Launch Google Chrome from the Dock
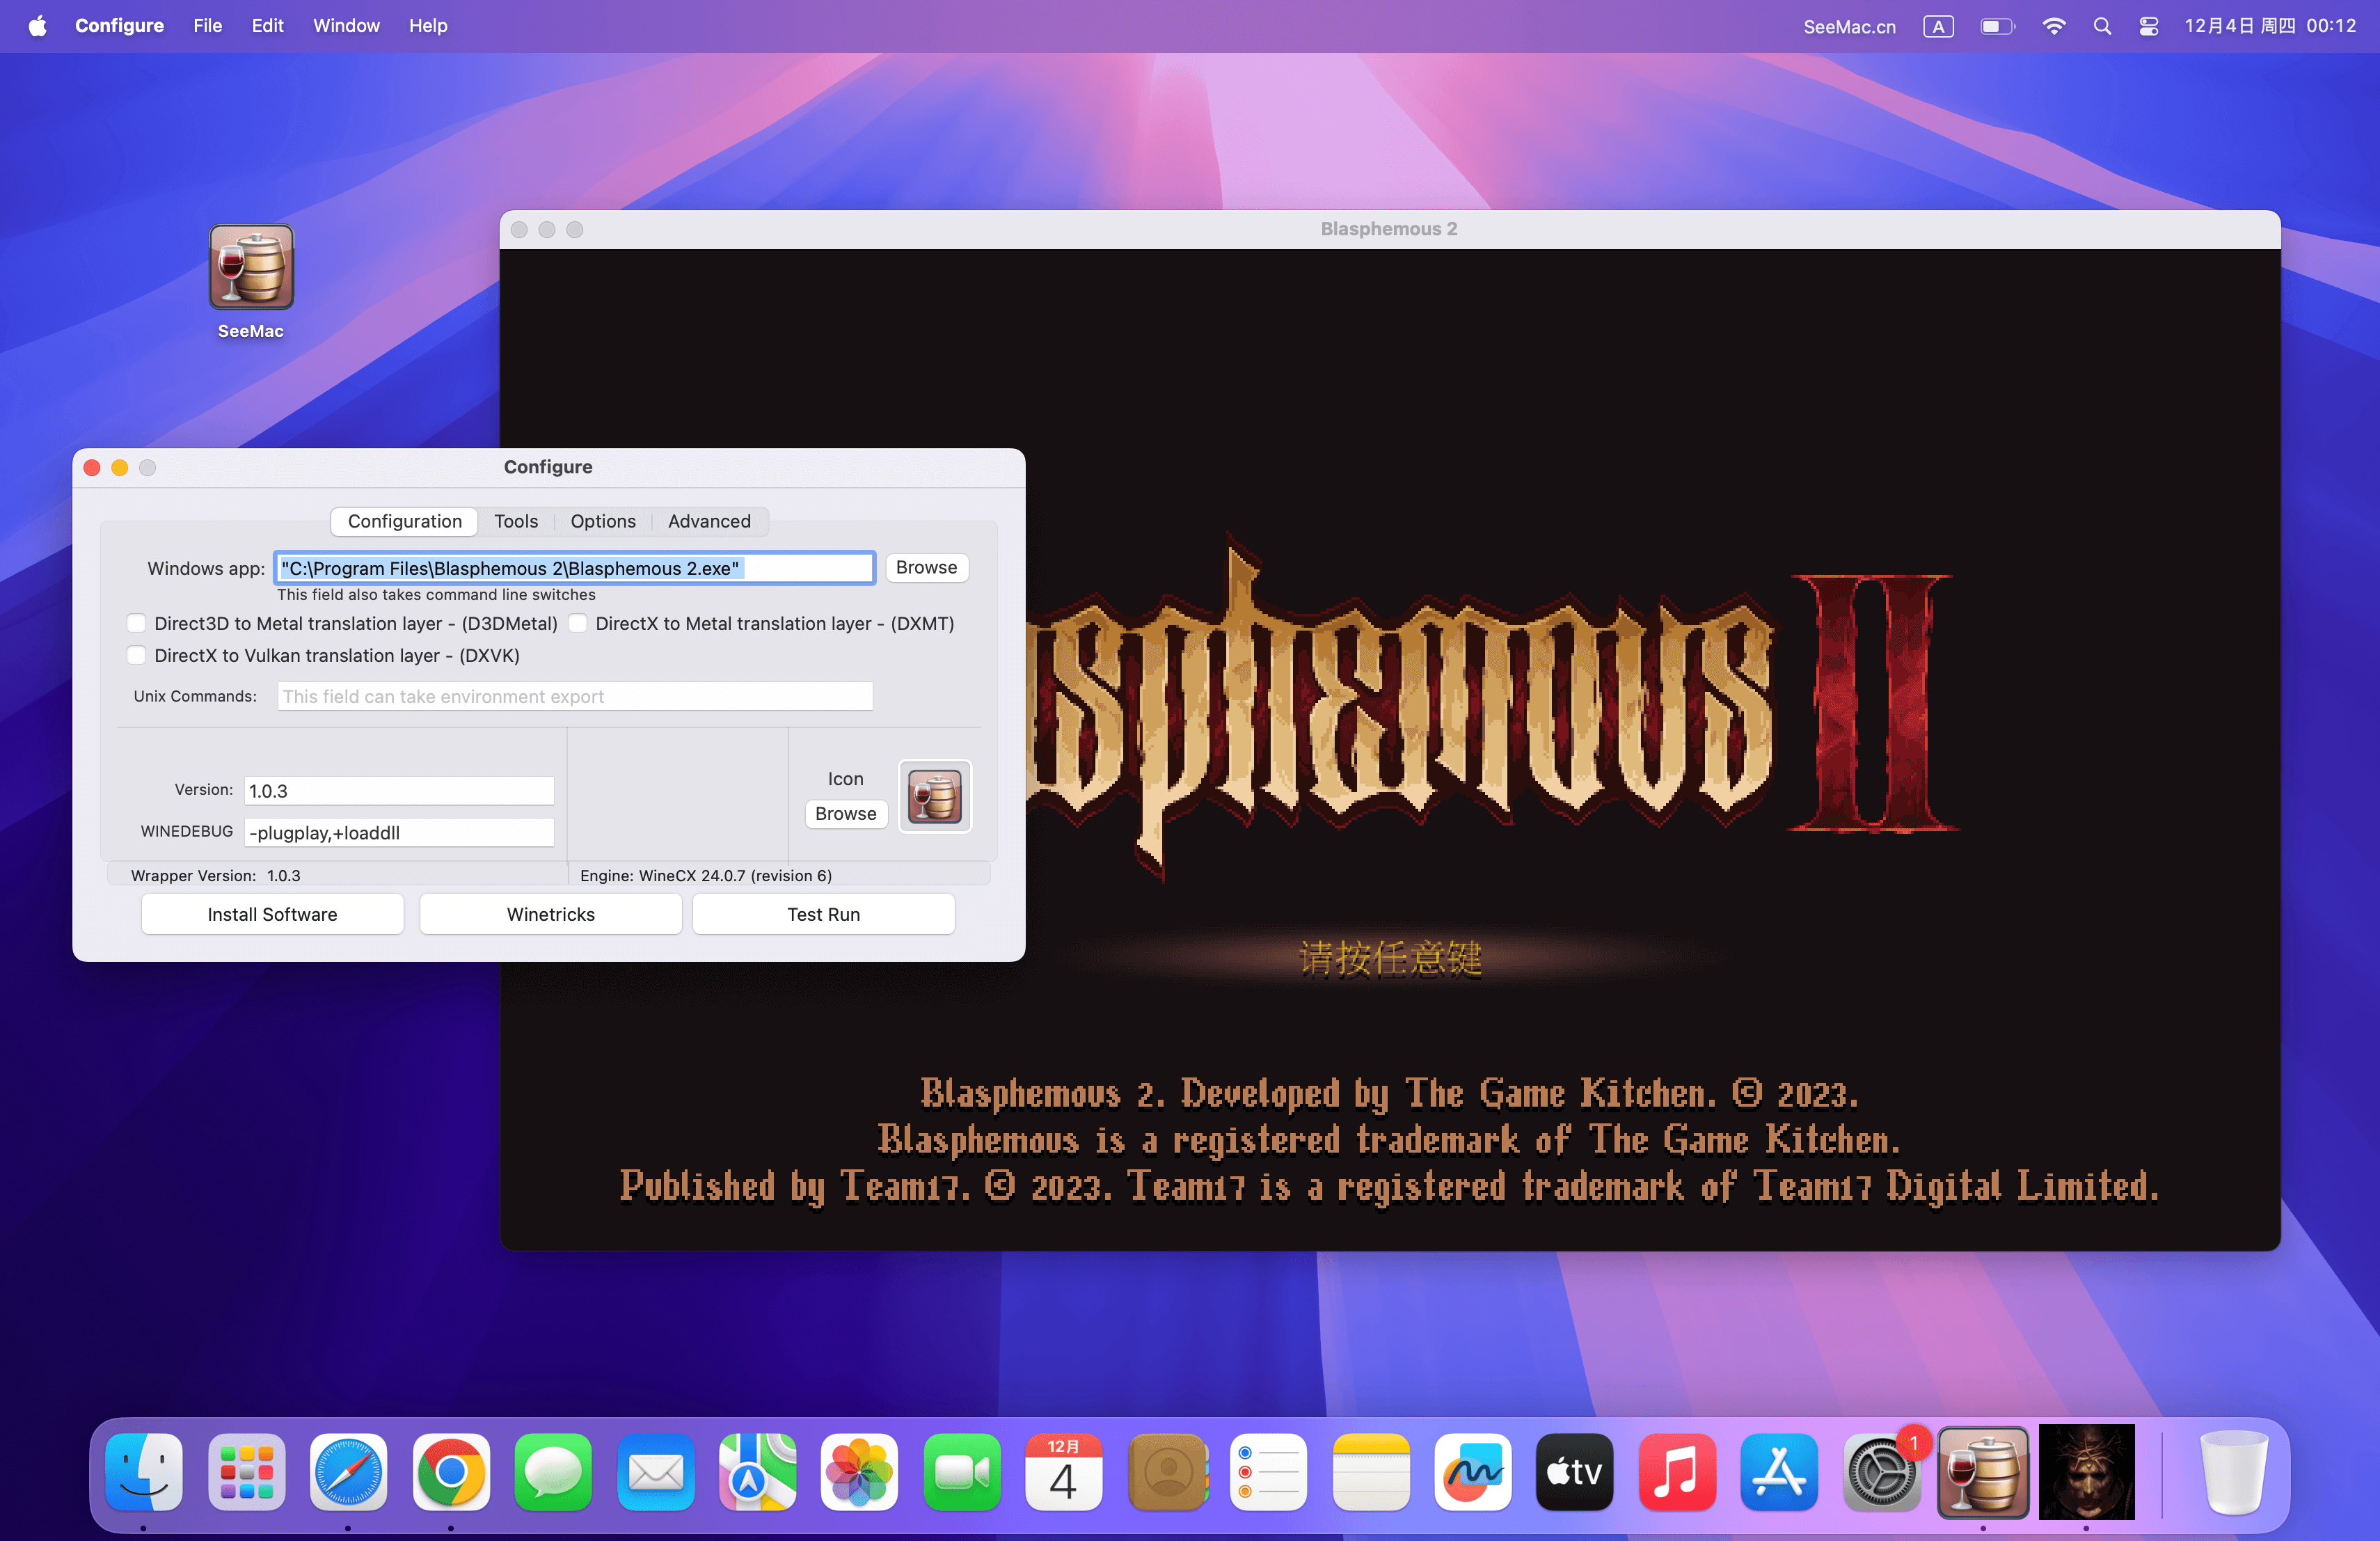The height and width of the screenshot is (1541, 2380). [x=451, y=1471]
